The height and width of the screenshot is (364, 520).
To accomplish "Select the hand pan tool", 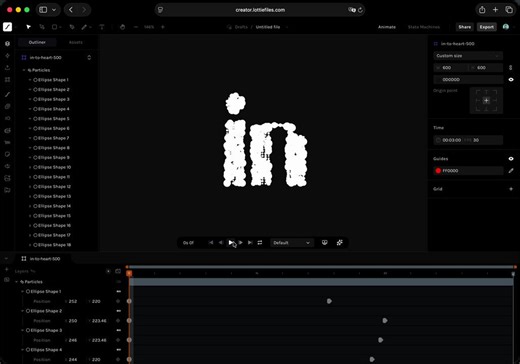I will [x=122, y=27].
